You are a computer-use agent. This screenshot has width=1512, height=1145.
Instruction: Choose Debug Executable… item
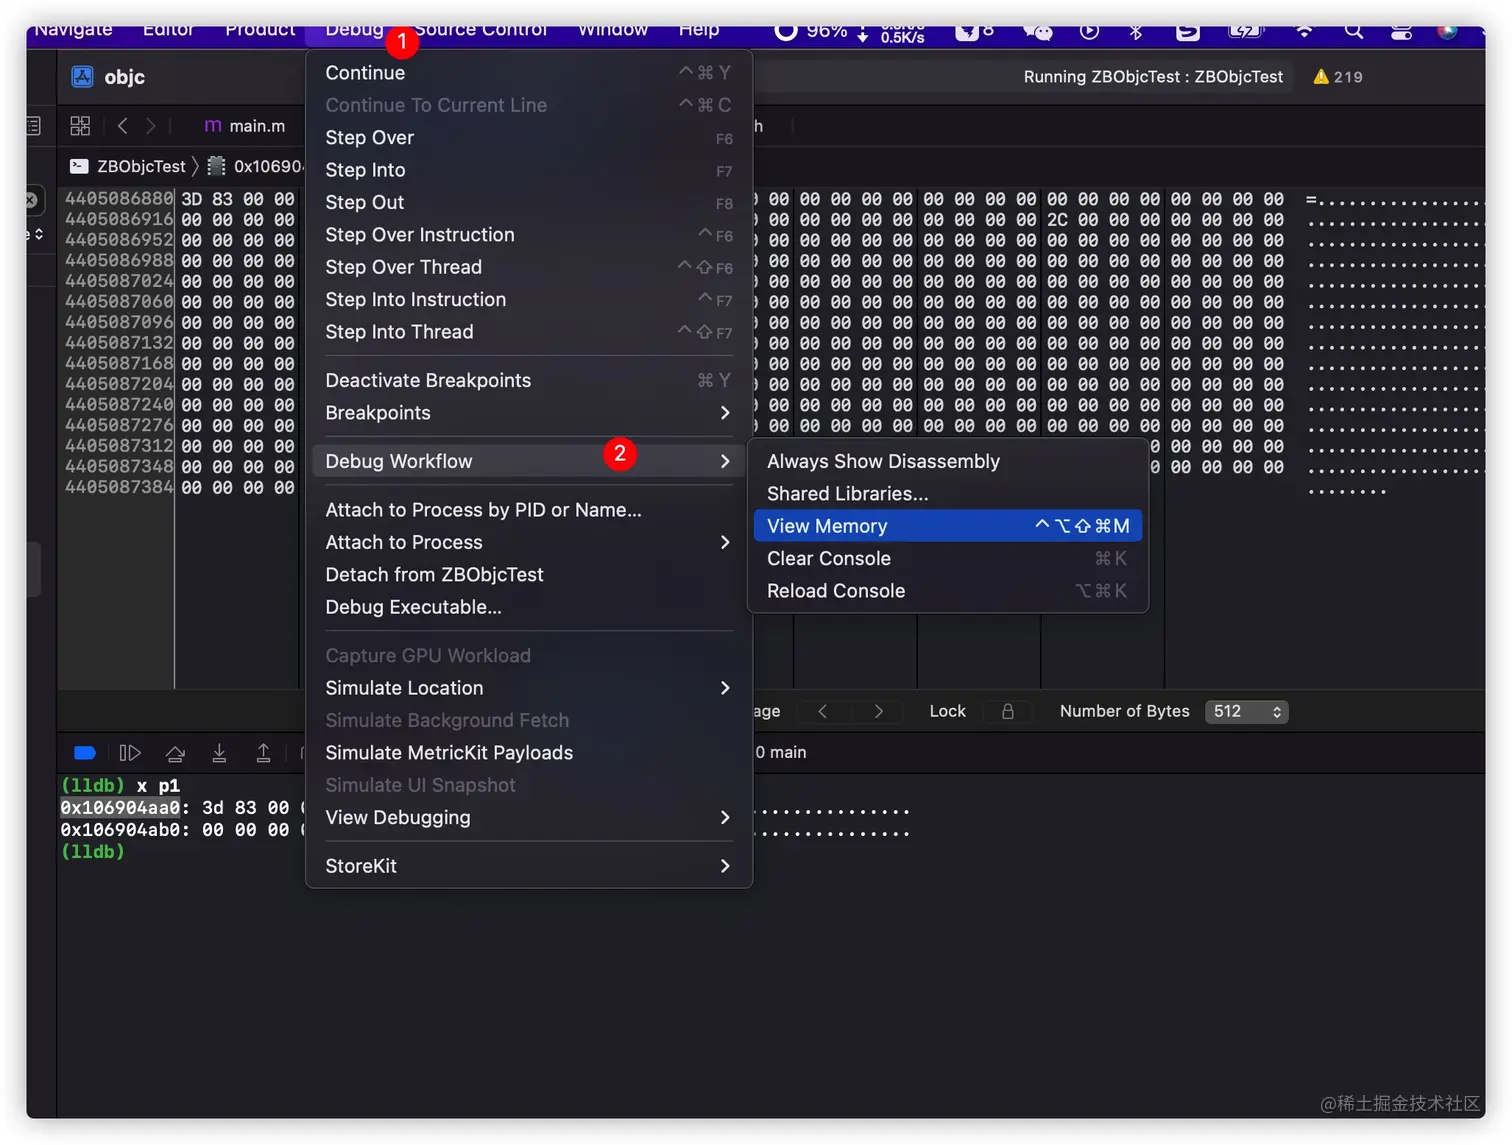(529, 607)
